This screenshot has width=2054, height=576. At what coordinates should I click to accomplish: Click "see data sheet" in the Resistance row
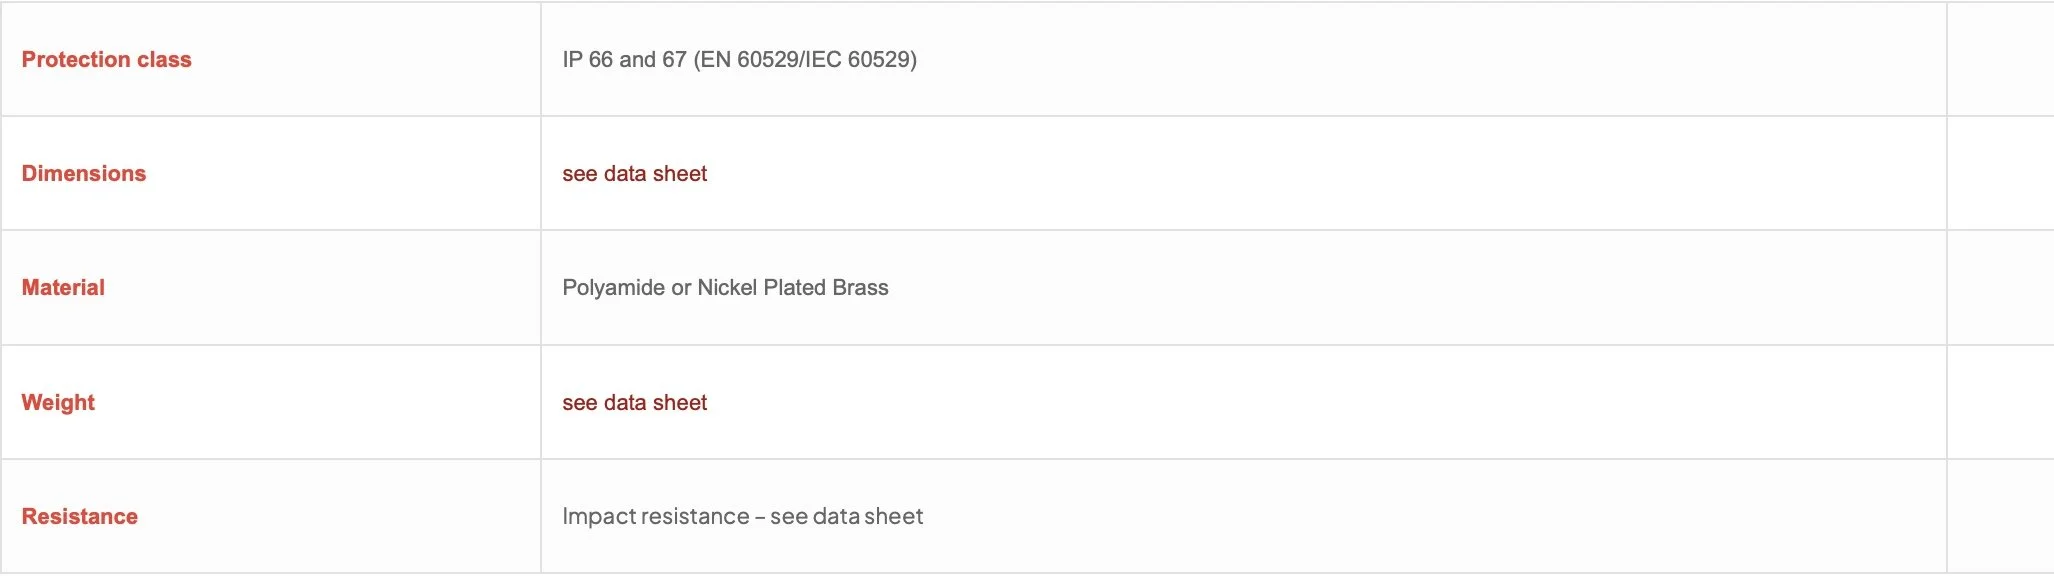click(846, 517)
